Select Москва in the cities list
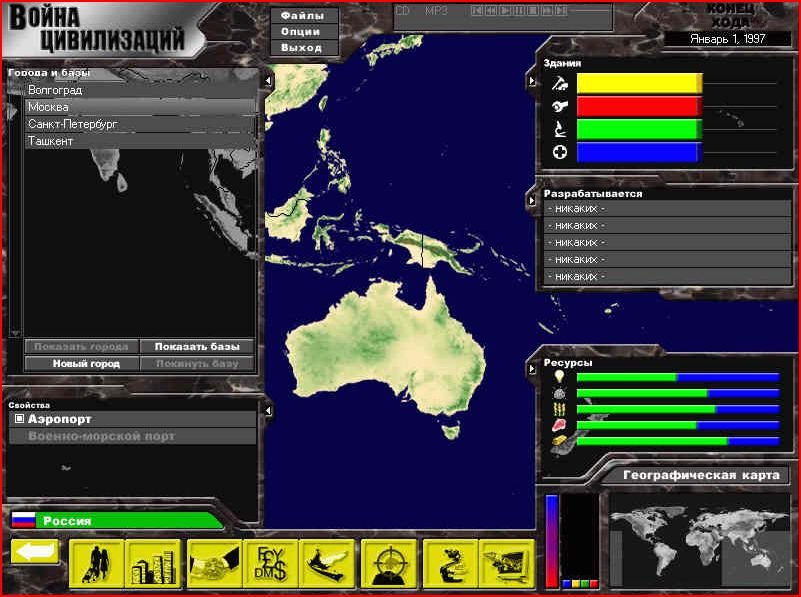Image resolution: width=801 pixels, height=597 pixels. (140, 107)
